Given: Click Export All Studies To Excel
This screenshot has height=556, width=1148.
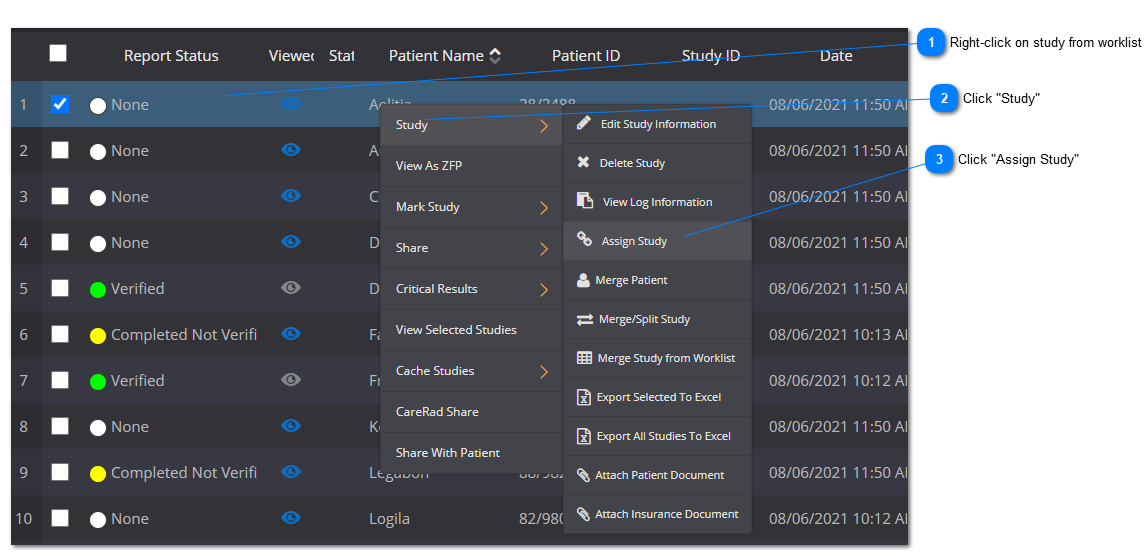Looking at the screenshot, I should pyautogui.click(x=663, y=436).
